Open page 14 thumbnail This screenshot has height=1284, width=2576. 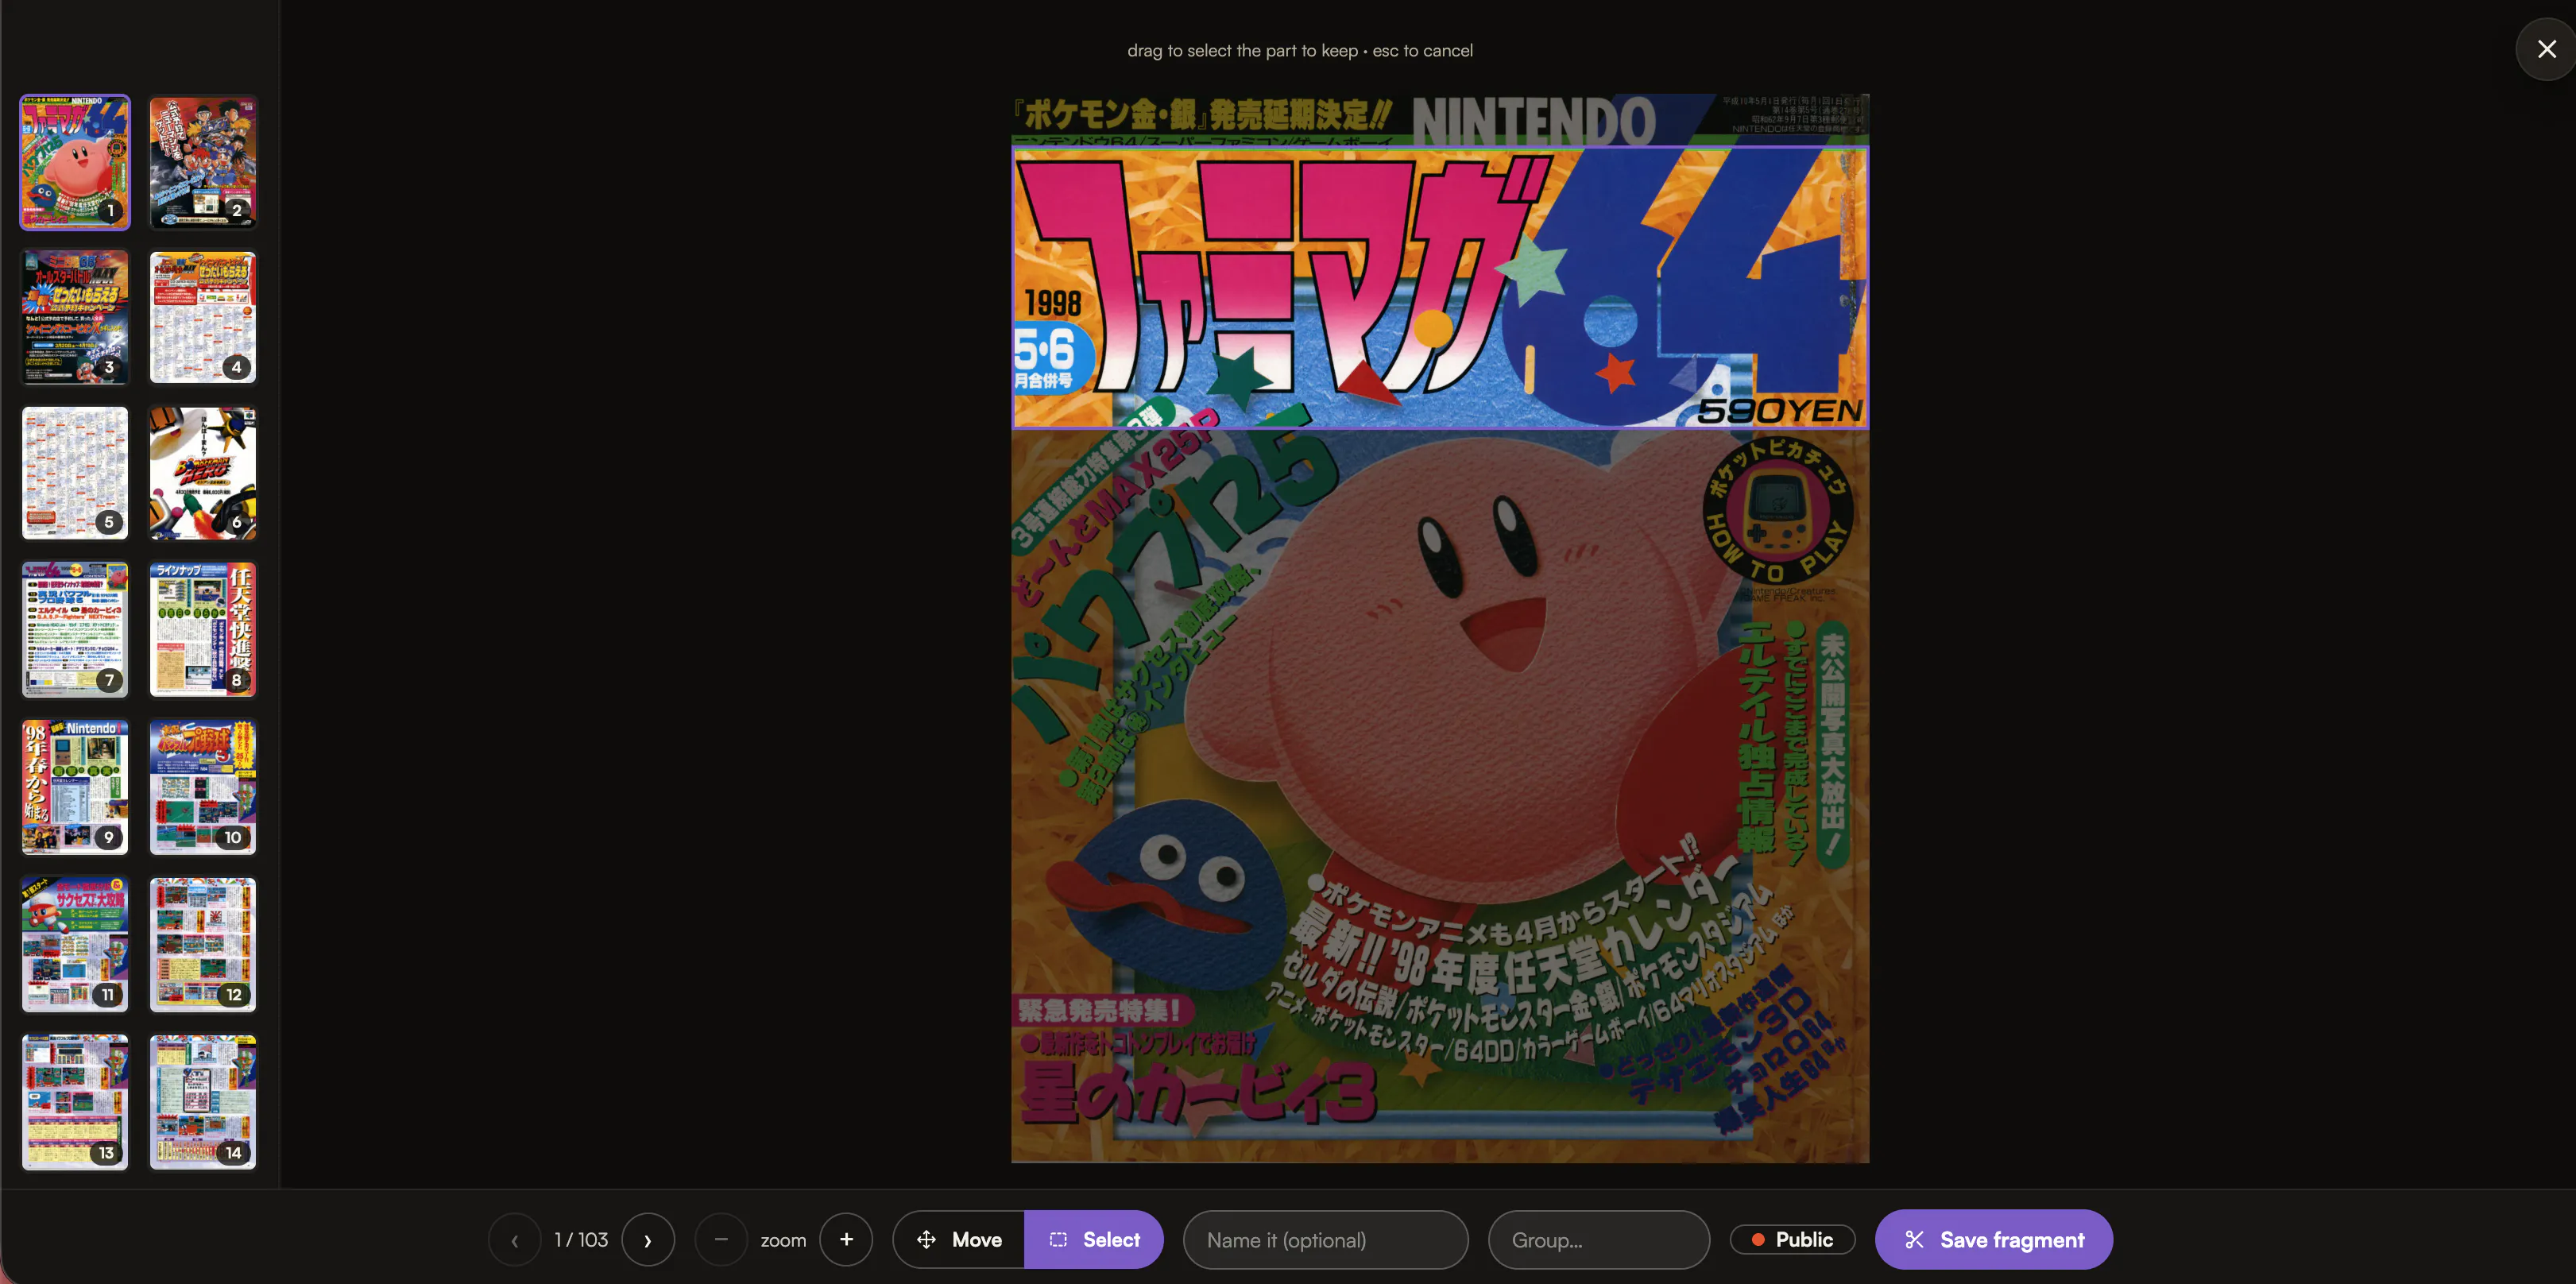pos(203,1102)
